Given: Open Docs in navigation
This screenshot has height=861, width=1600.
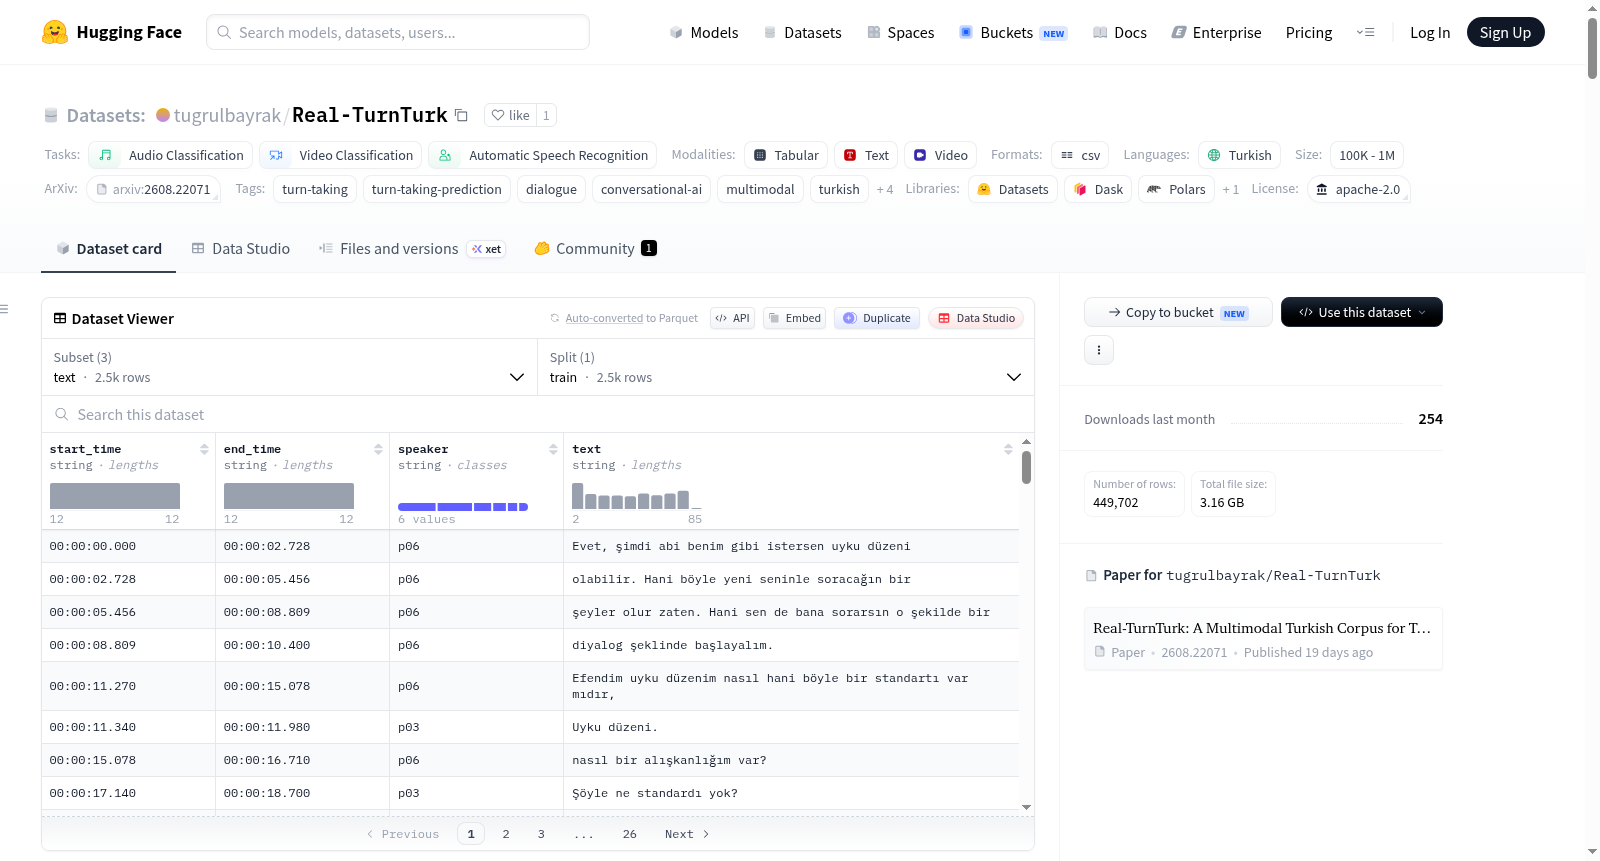Looking at the screenshot, I should (x=1120, y=32).
